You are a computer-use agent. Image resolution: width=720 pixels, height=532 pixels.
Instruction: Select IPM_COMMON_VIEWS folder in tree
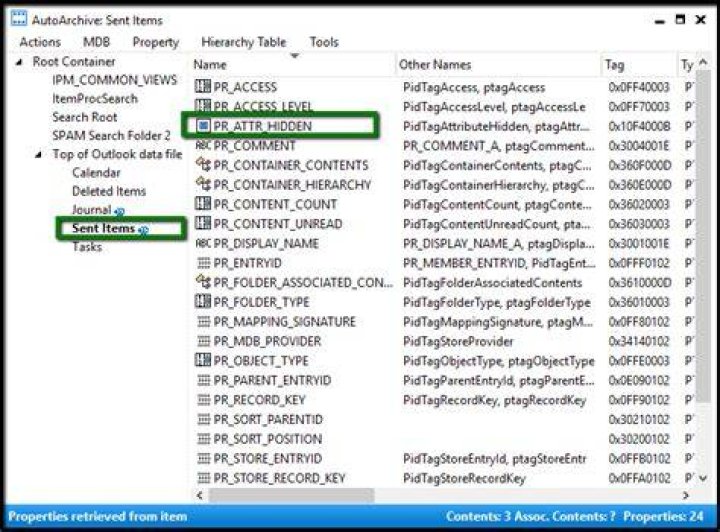point(114,80)
